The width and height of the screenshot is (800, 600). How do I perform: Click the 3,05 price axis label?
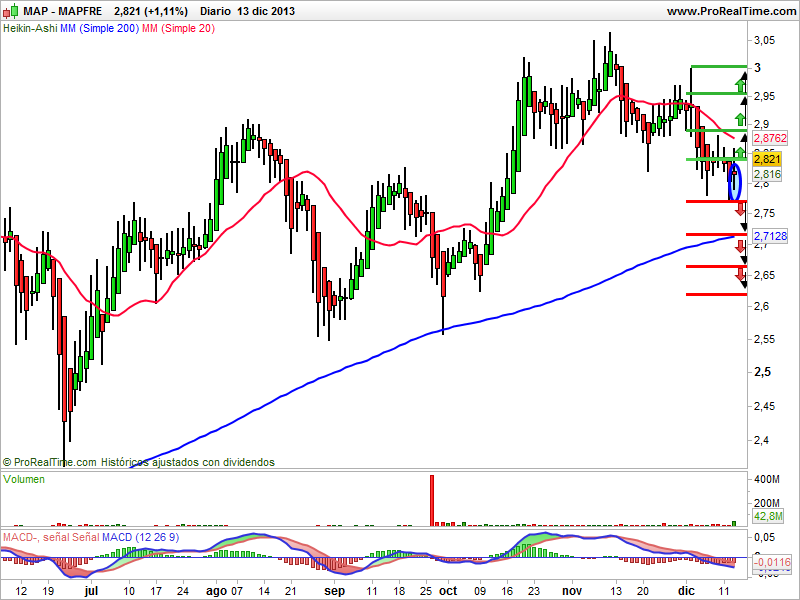[x=764, y=40]
